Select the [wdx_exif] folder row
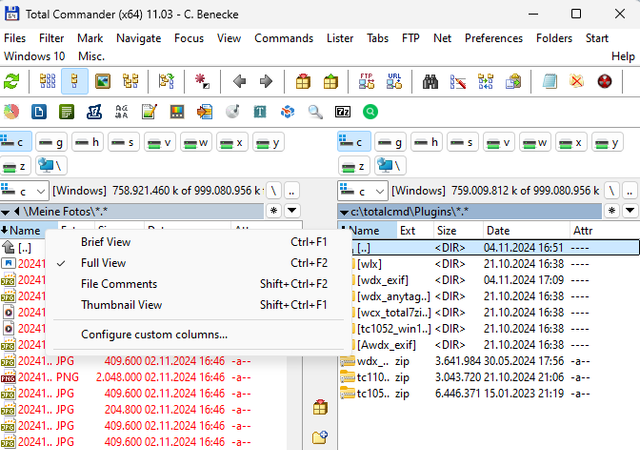Image resolution: width=640 pixels, height=450 pixels. click(x=489, y=280)
